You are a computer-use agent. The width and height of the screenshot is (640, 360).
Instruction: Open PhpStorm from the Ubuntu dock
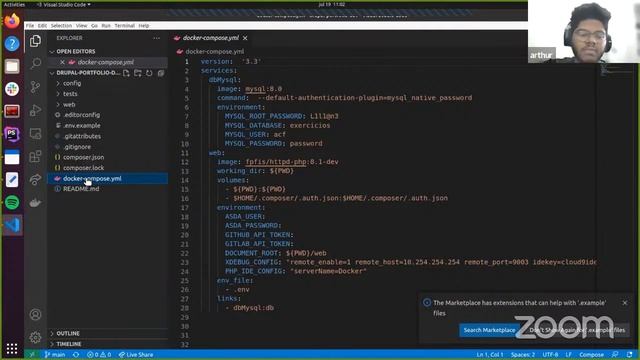point(12,134)
